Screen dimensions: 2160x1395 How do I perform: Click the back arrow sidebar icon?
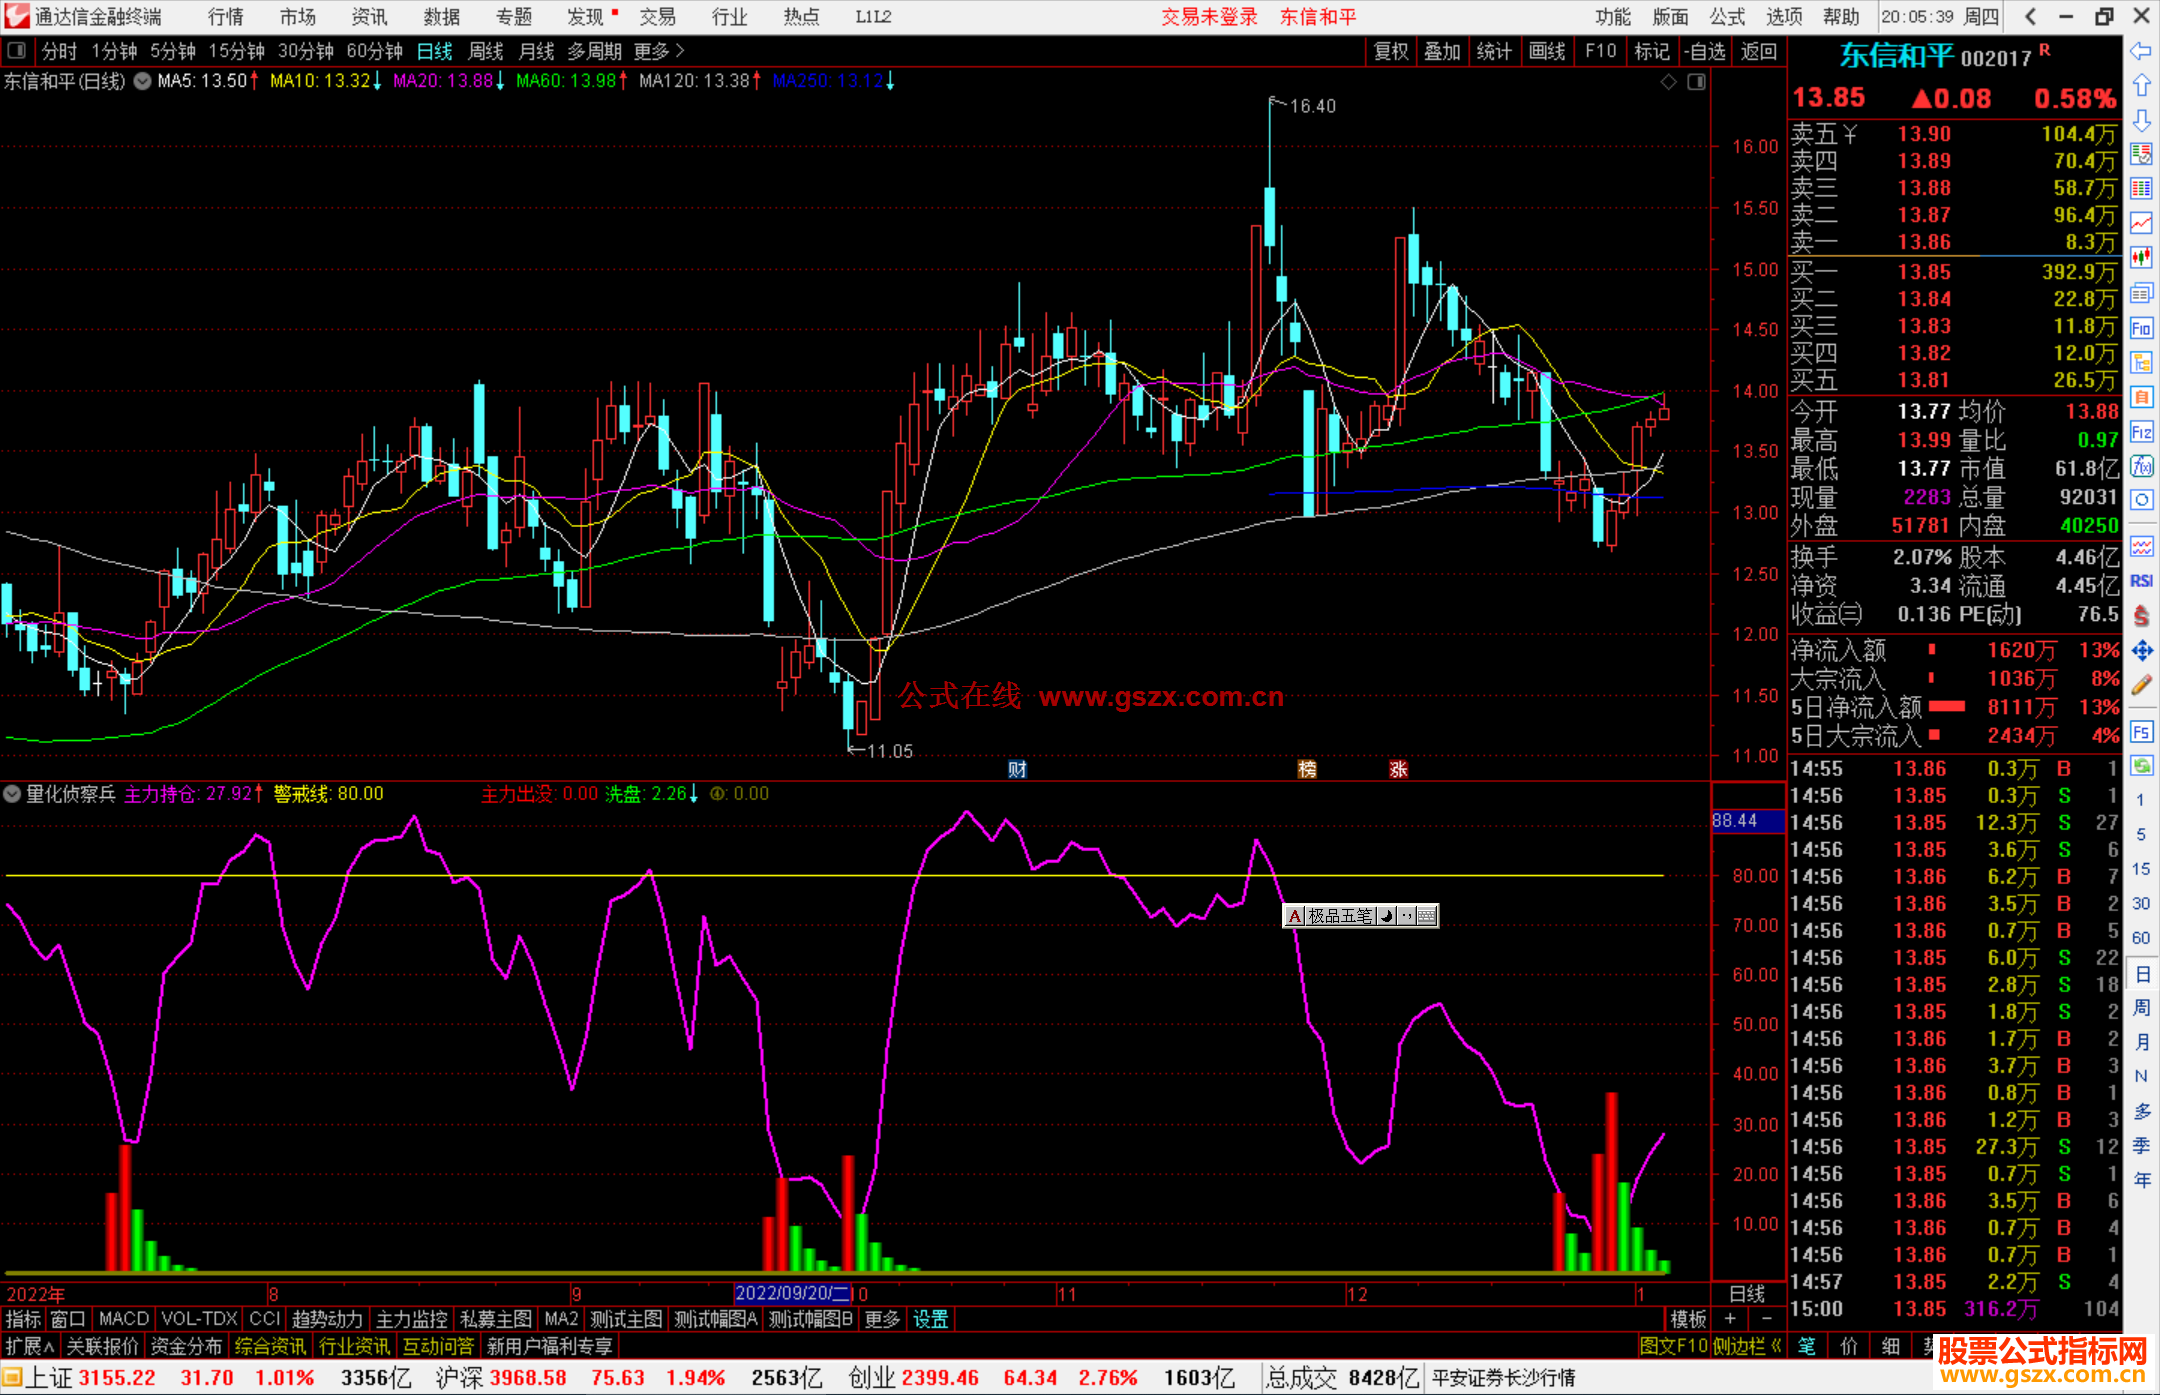pos(2141,51)
